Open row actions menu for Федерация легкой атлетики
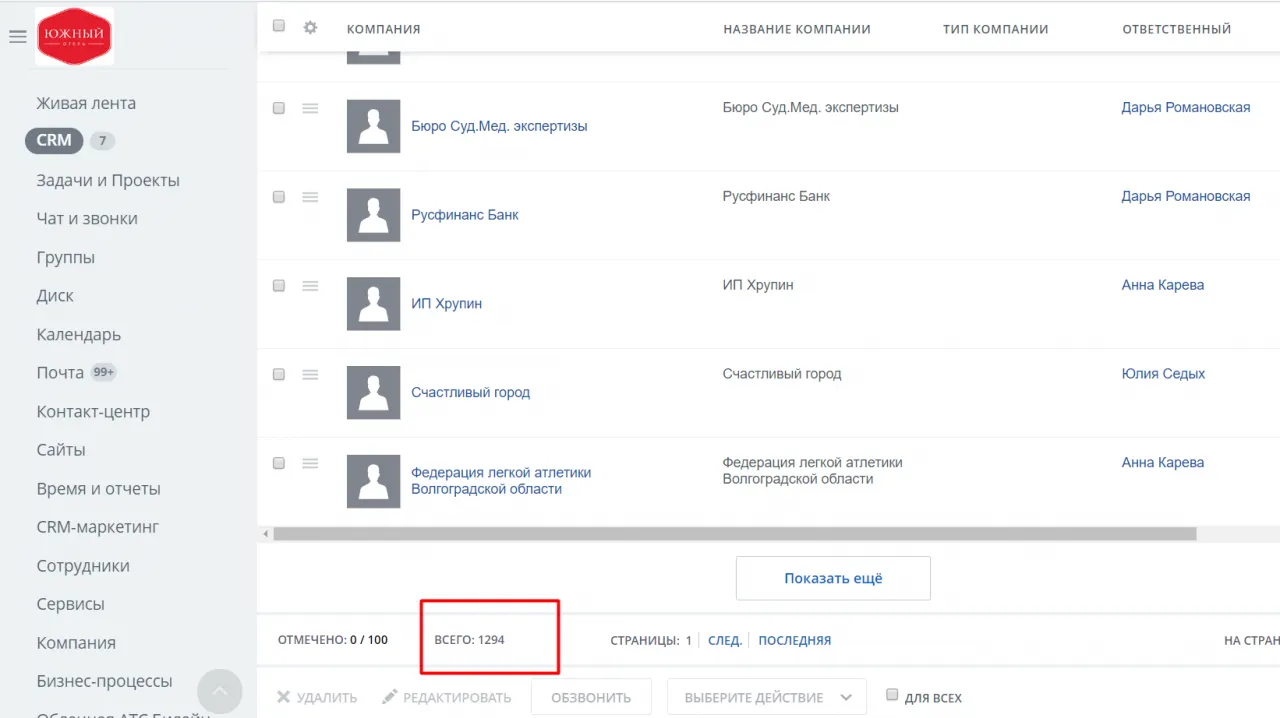 (310, 464)
